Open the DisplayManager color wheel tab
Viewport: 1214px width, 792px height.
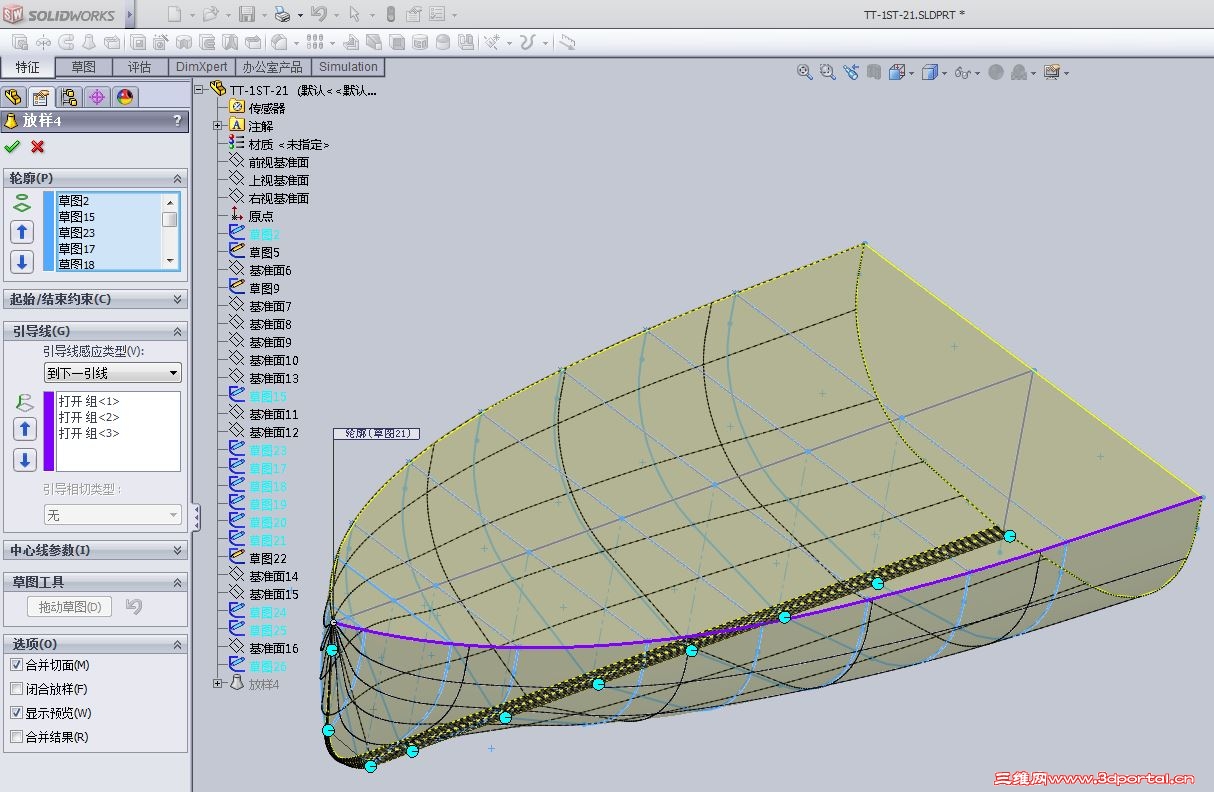(x=124, y=97)
